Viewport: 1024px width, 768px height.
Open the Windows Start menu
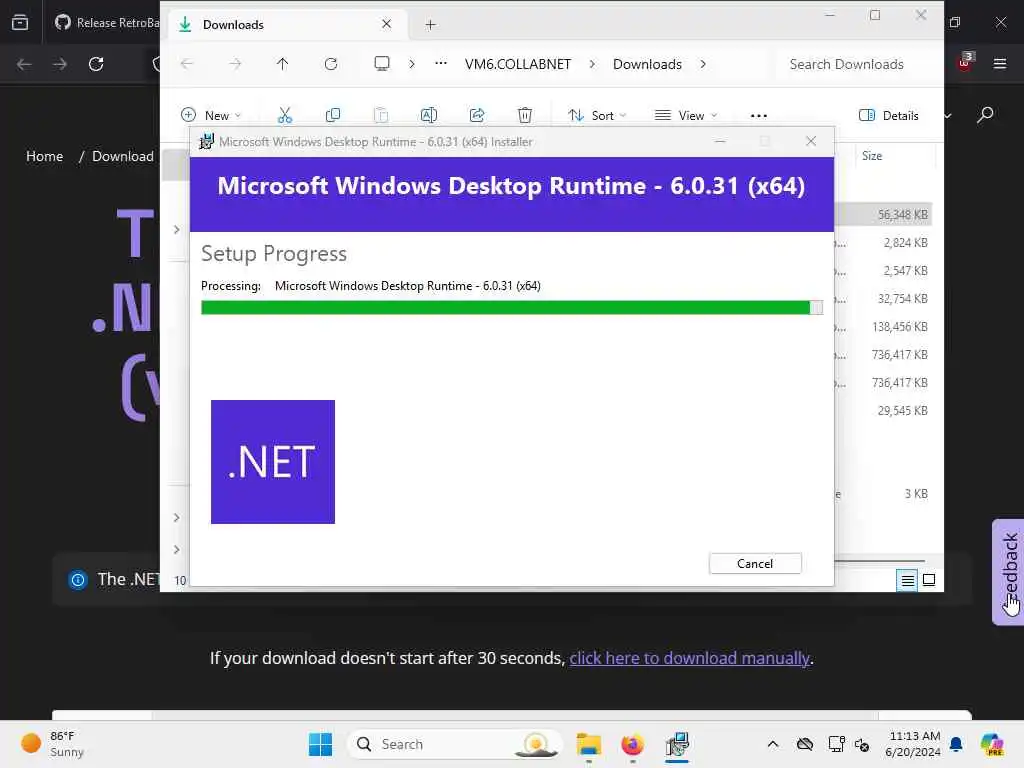coord(320,744)
